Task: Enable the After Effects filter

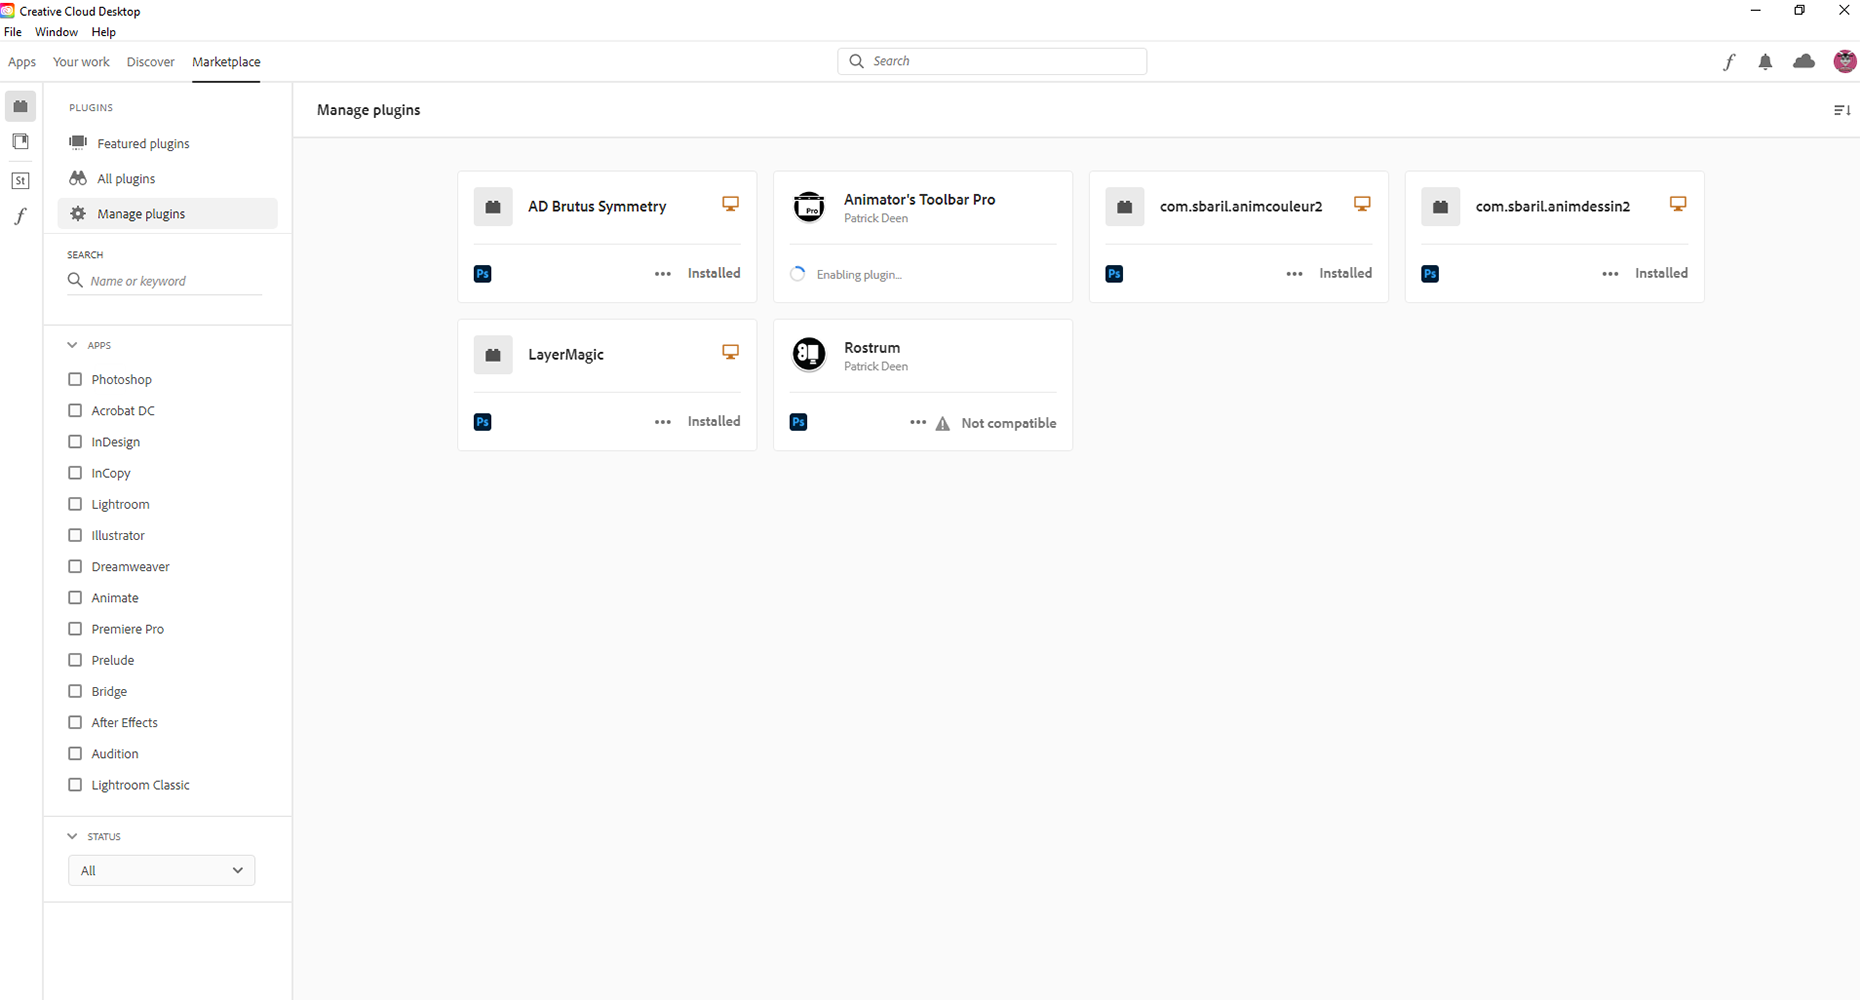Action: [75, 722]
